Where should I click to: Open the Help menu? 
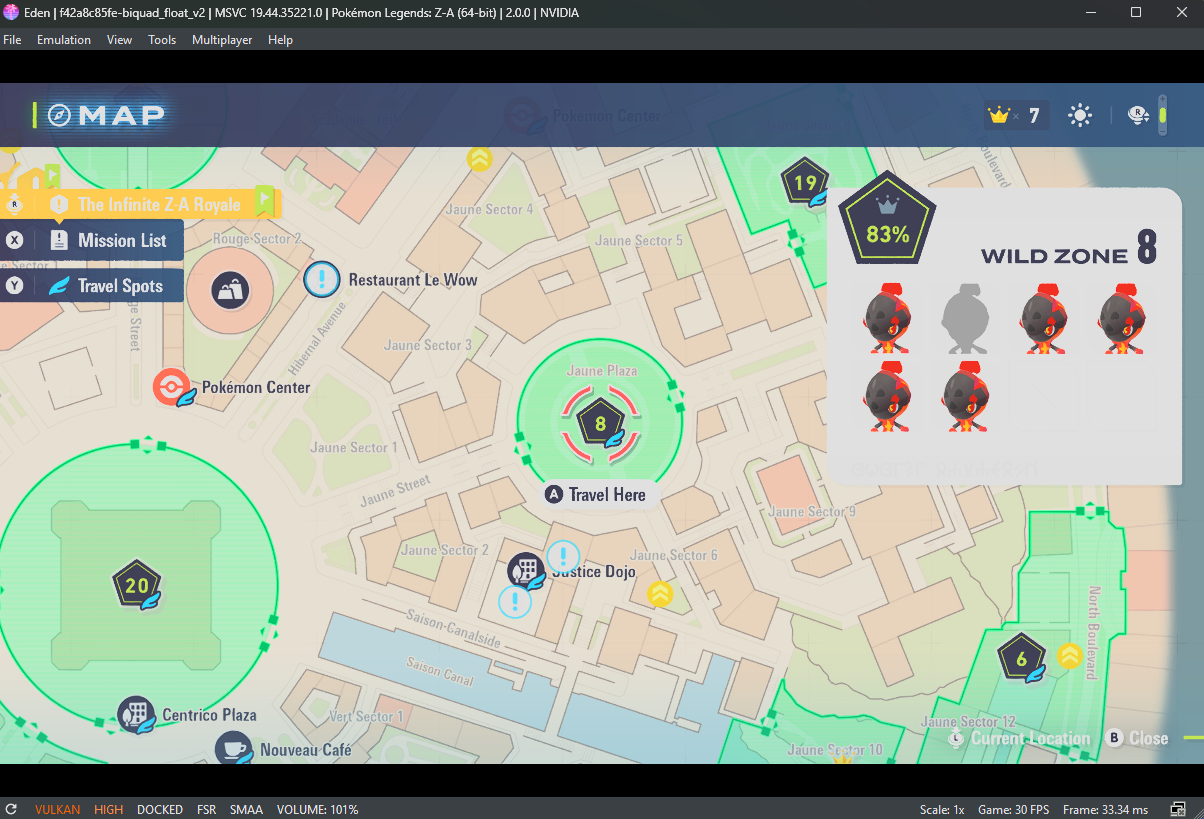(281, 40)
